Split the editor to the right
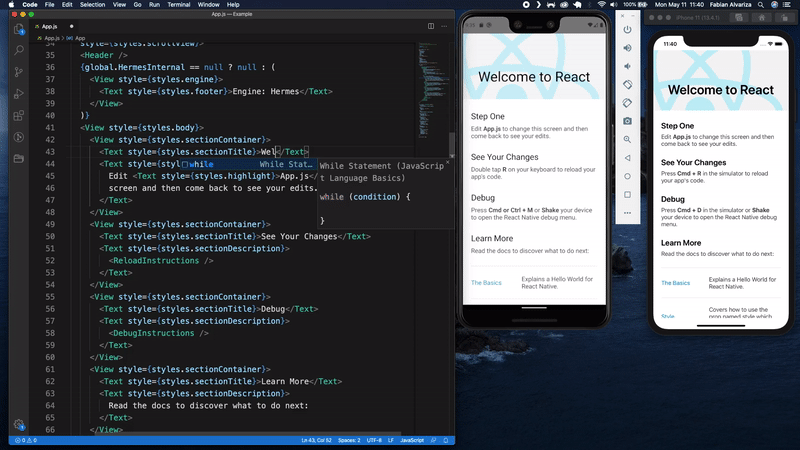This screenshot has width=800, height=450. [431, 26]
